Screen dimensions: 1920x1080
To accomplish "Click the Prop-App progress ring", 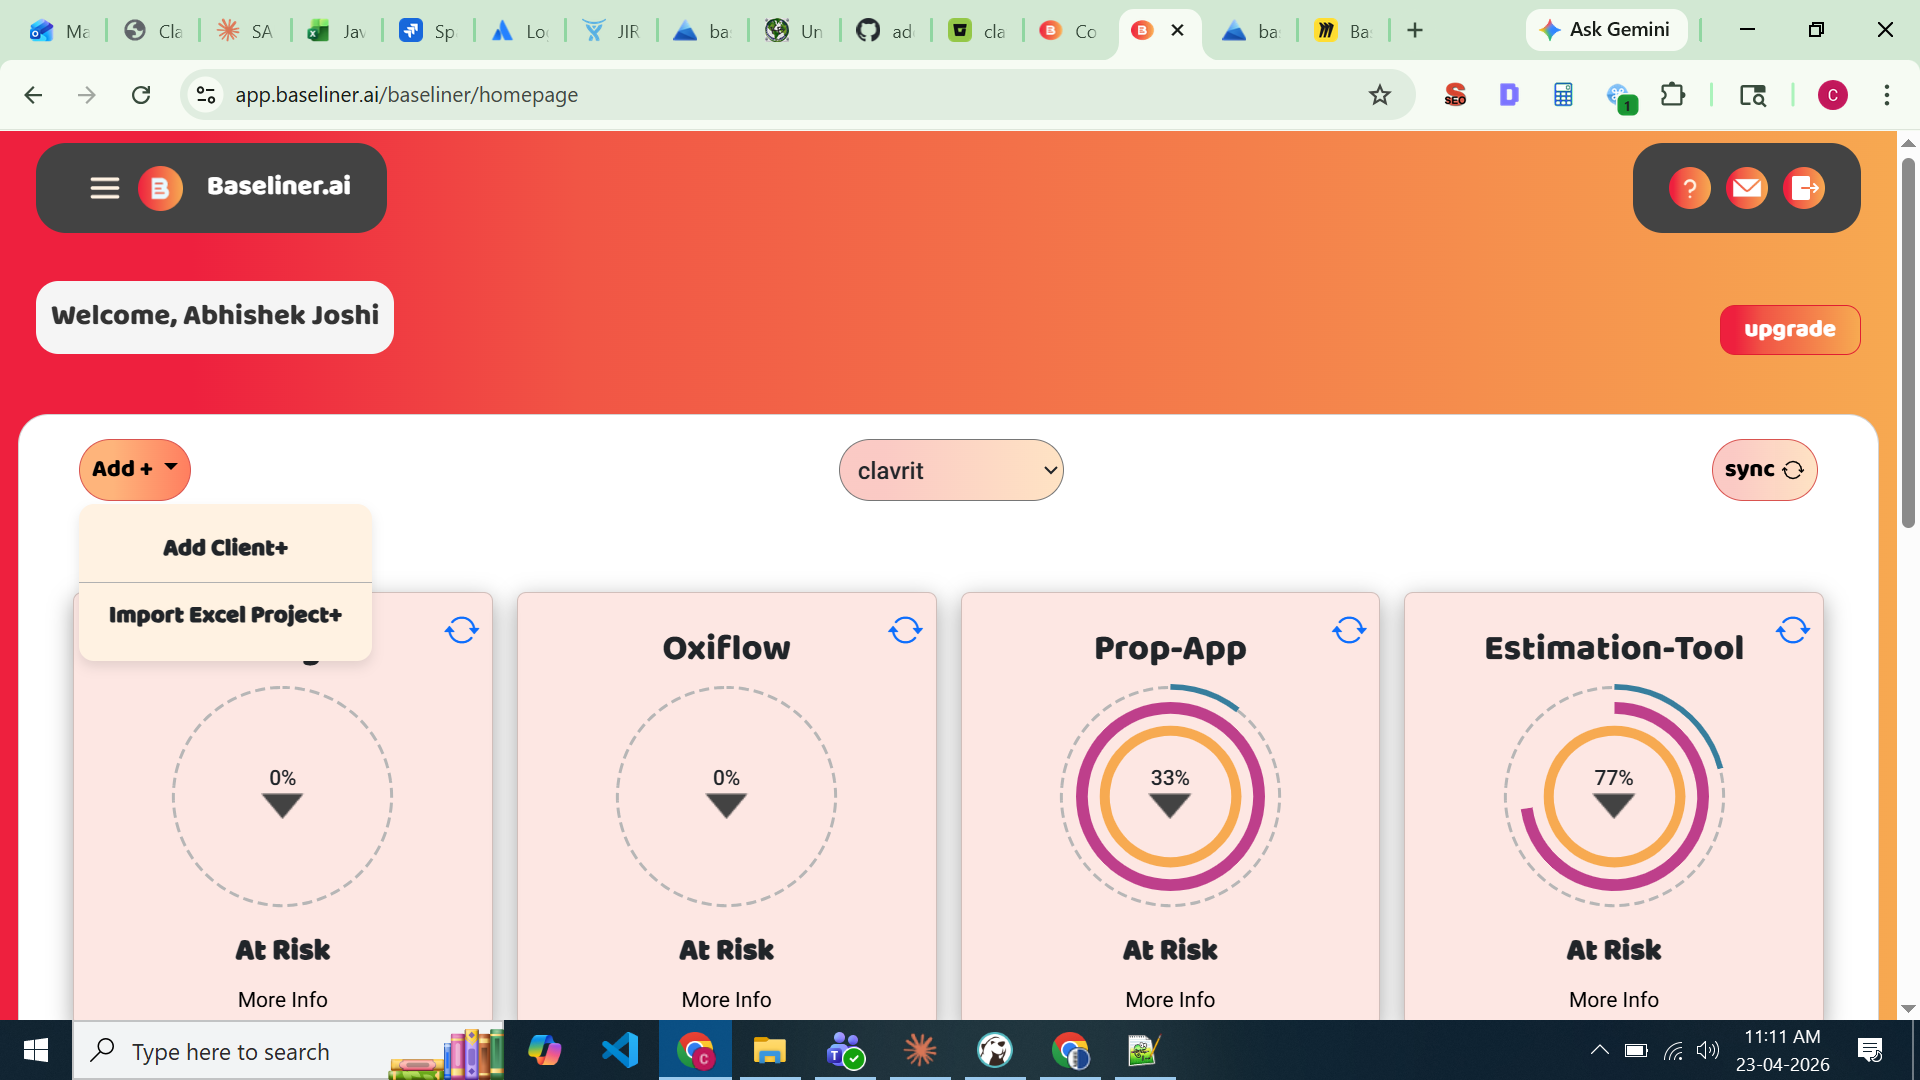I will [1170, 796].
